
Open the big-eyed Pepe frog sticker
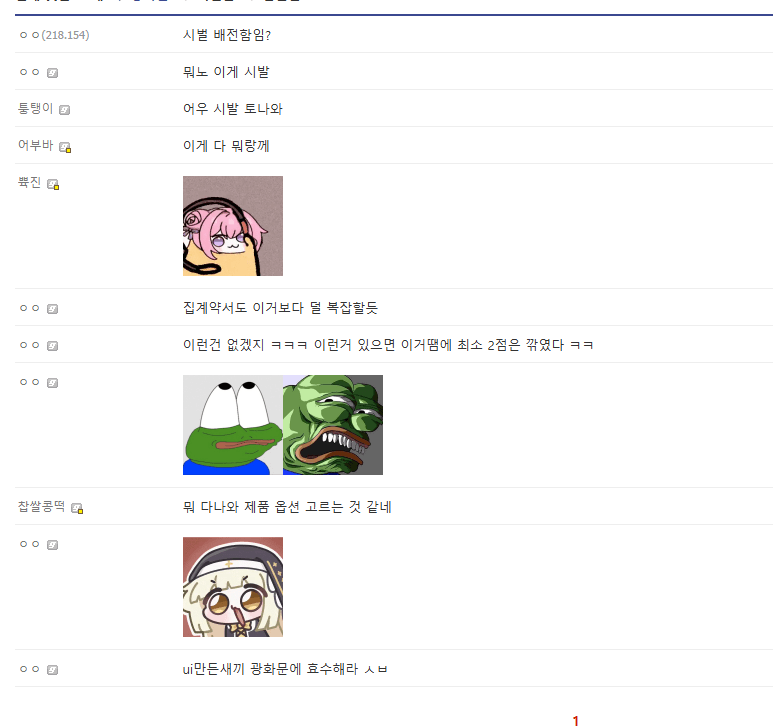click(x=233, y=425)
